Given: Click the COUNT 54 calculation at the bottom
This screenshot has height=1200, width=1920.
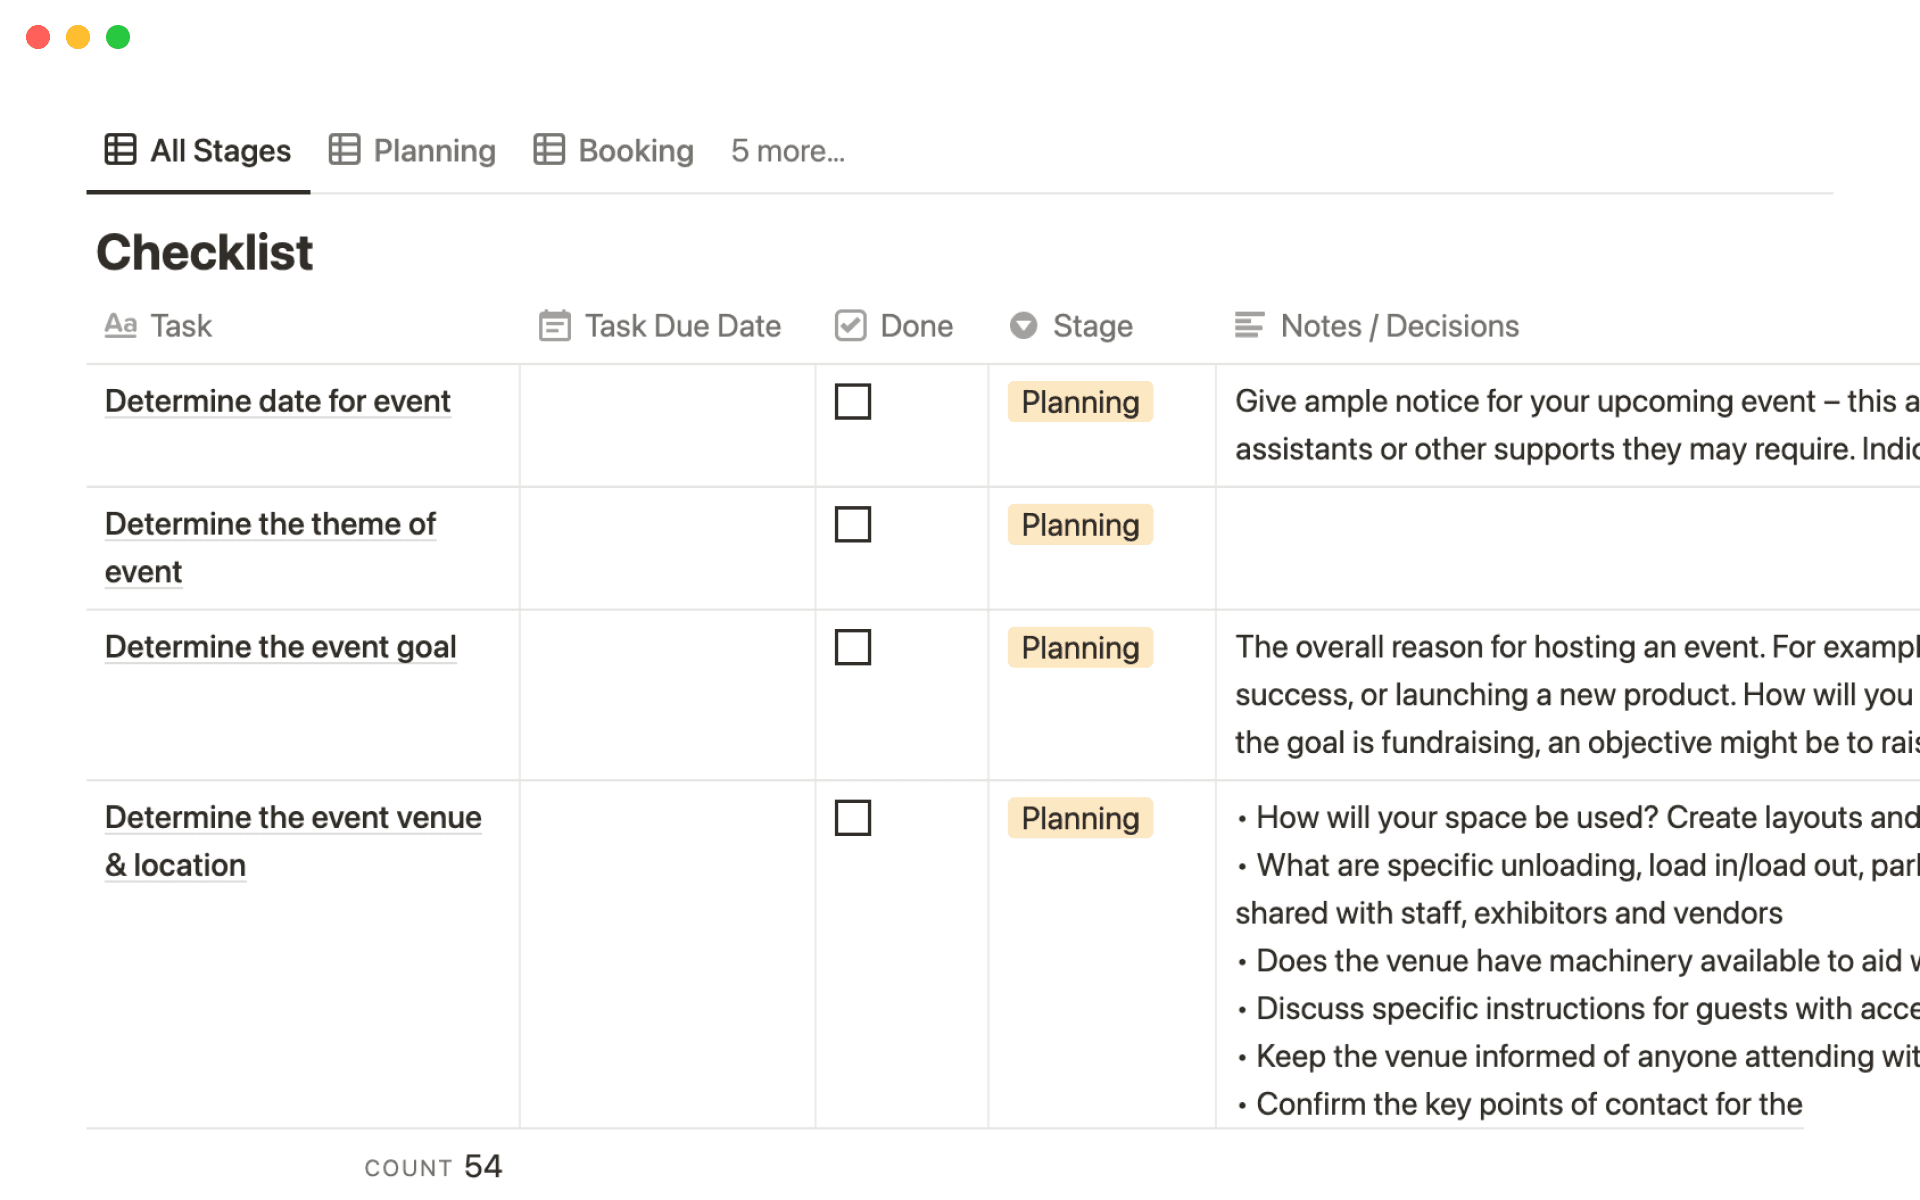Looking at the screenshot, I should click(x=432, y=1165).
